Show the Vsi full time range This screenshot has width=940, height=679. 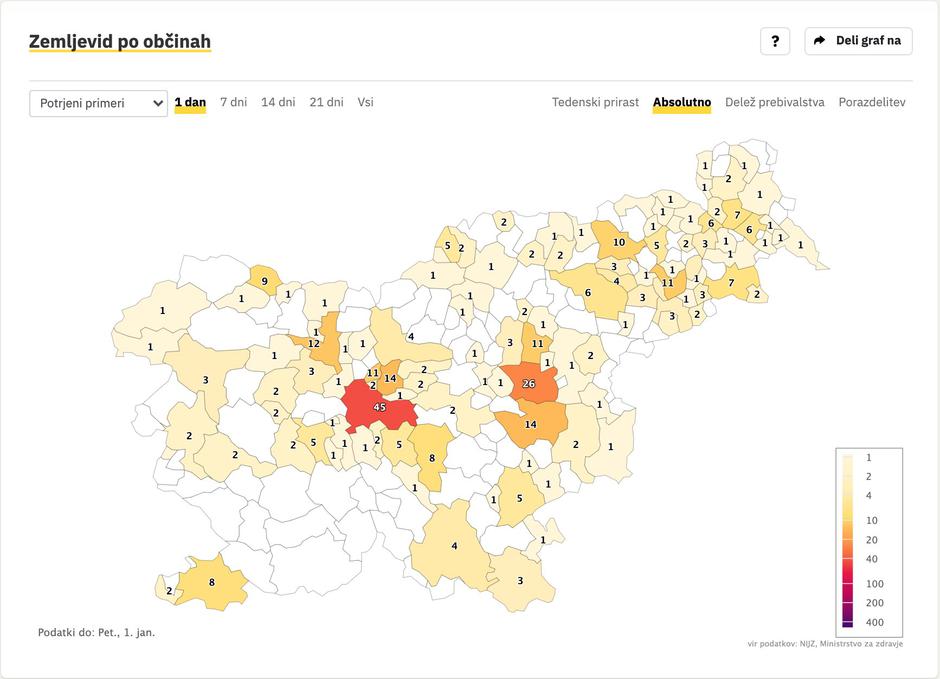[x=365, y=102]
